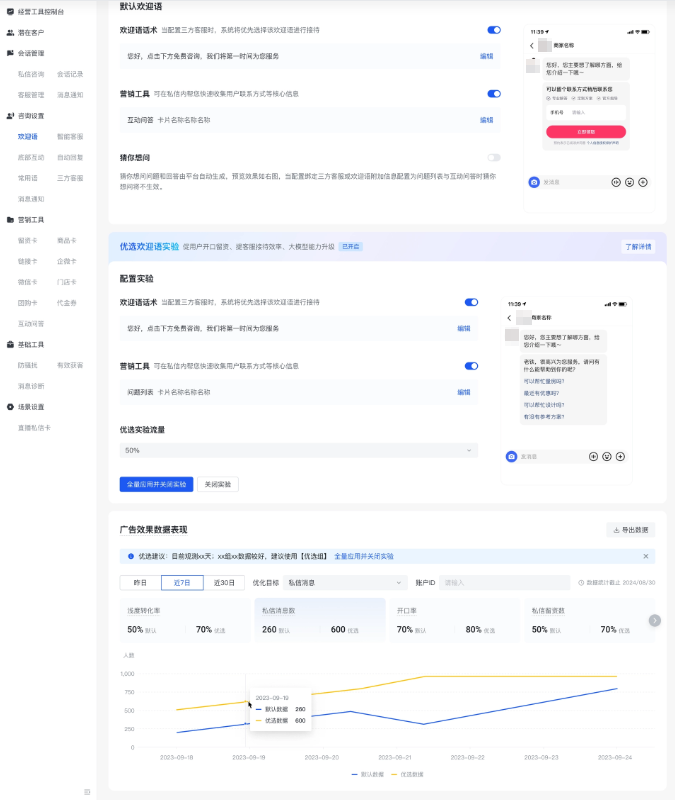Open the 优化目标 私信消息 dropdown
This screenshot has width=675, height=800.
tap(345, 583)
